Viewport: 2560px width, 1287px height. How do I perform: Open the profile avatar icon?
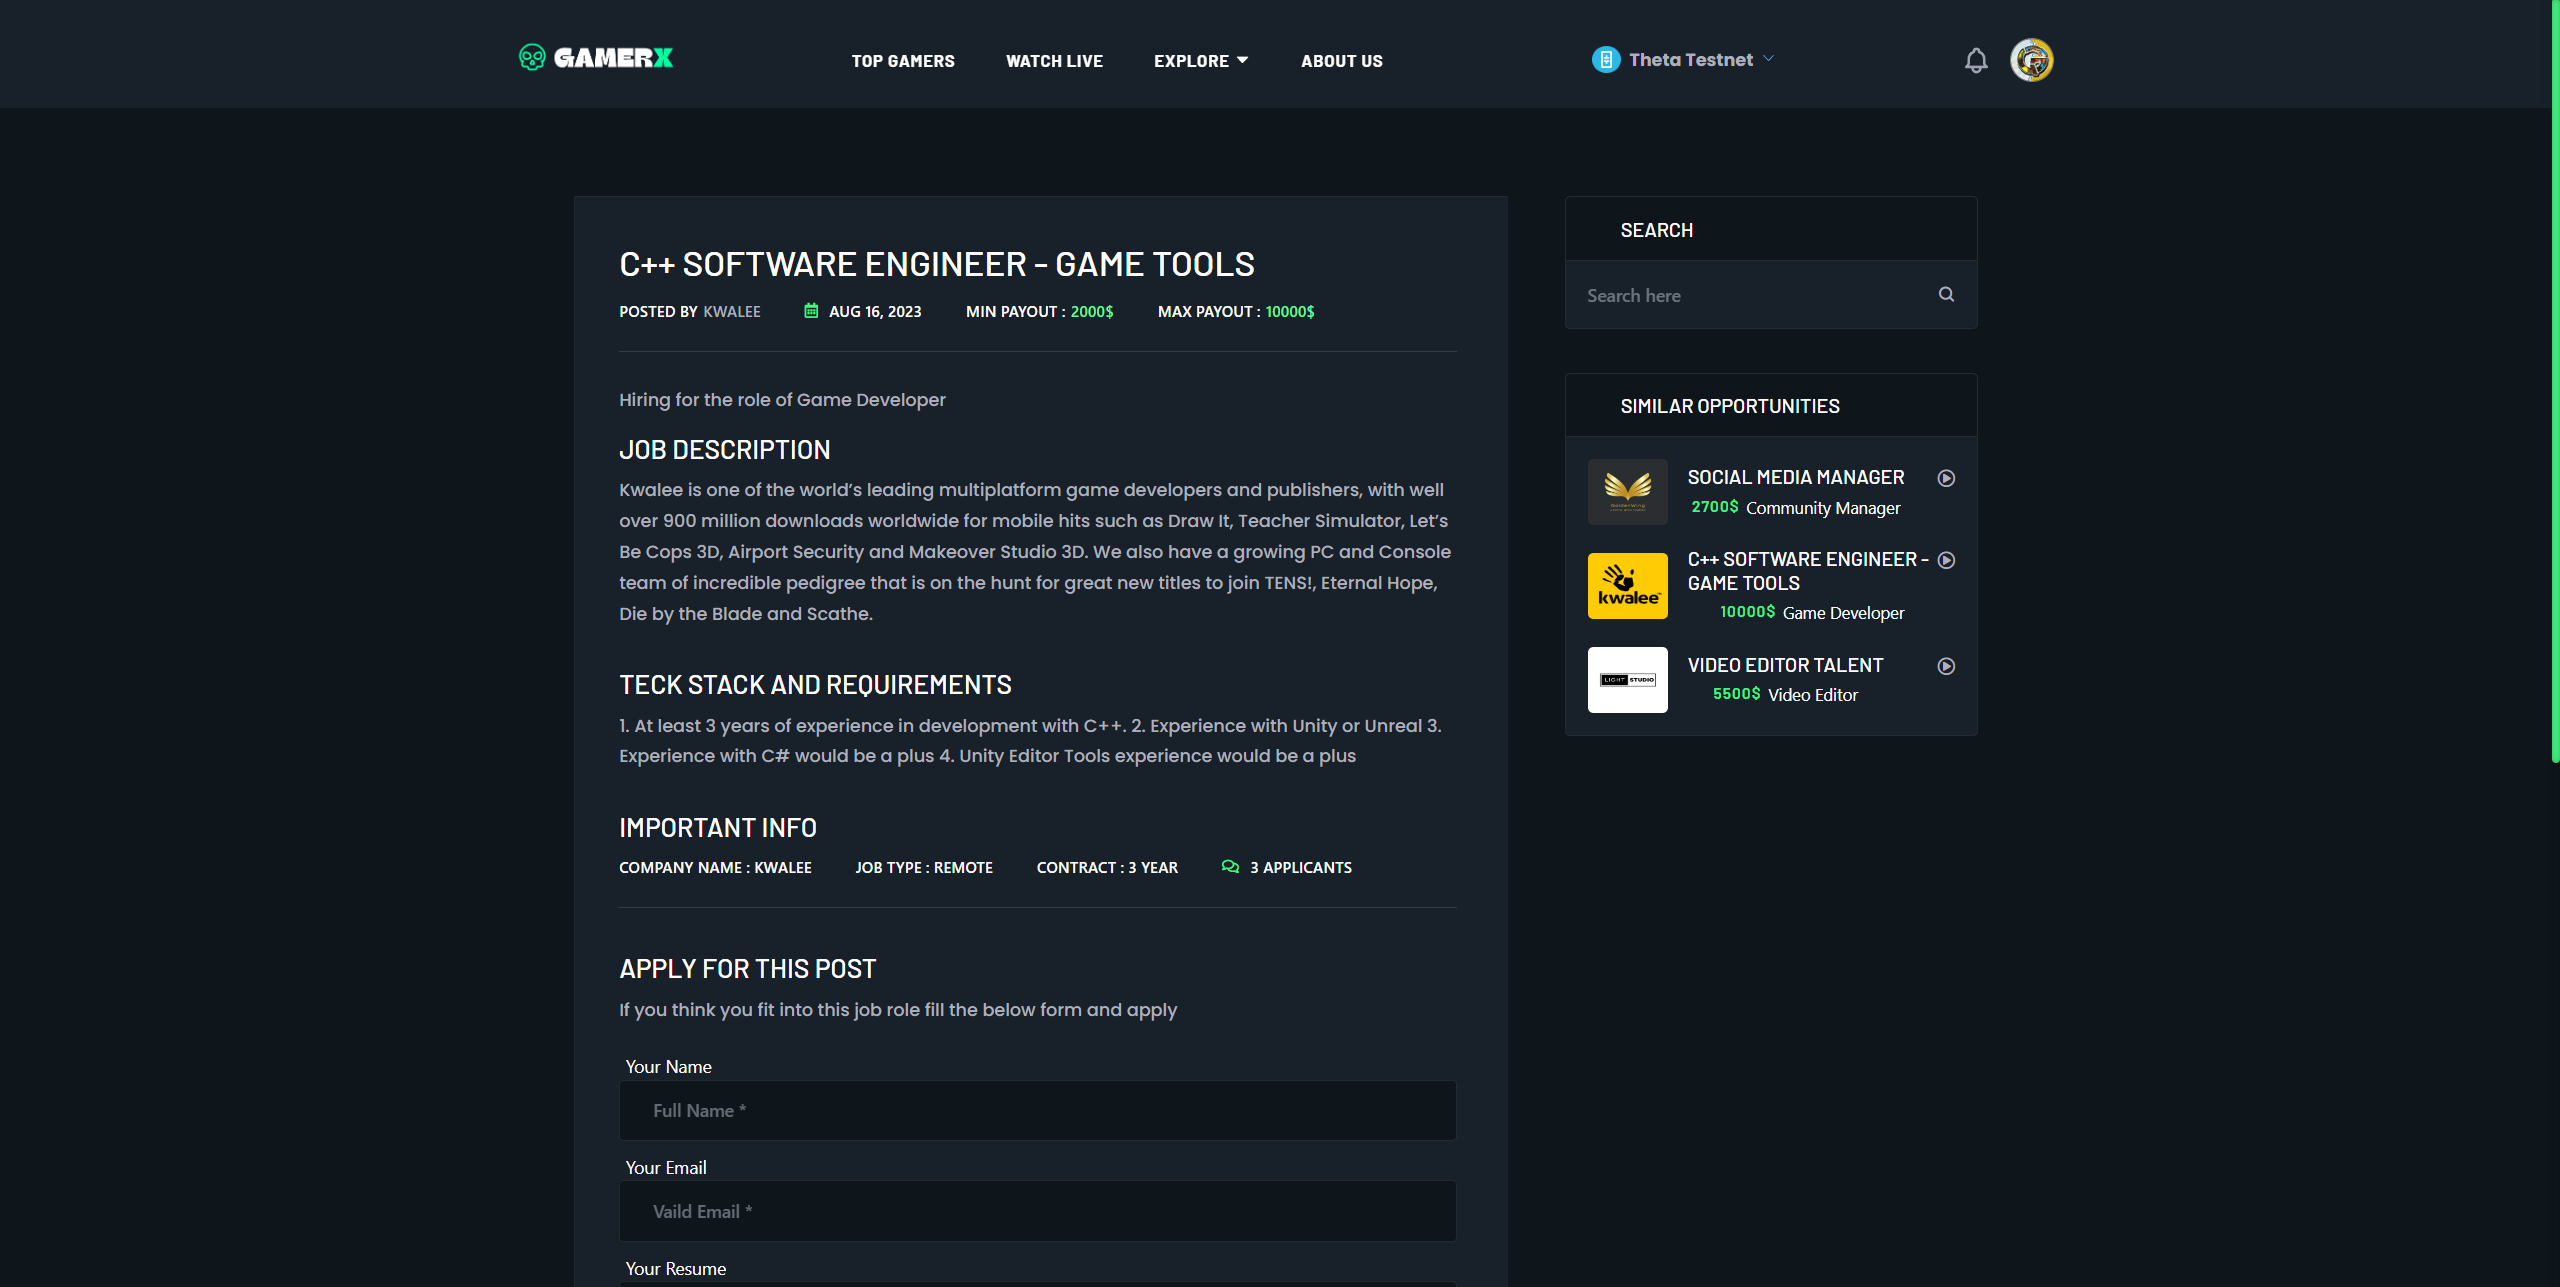point(2031,60)
